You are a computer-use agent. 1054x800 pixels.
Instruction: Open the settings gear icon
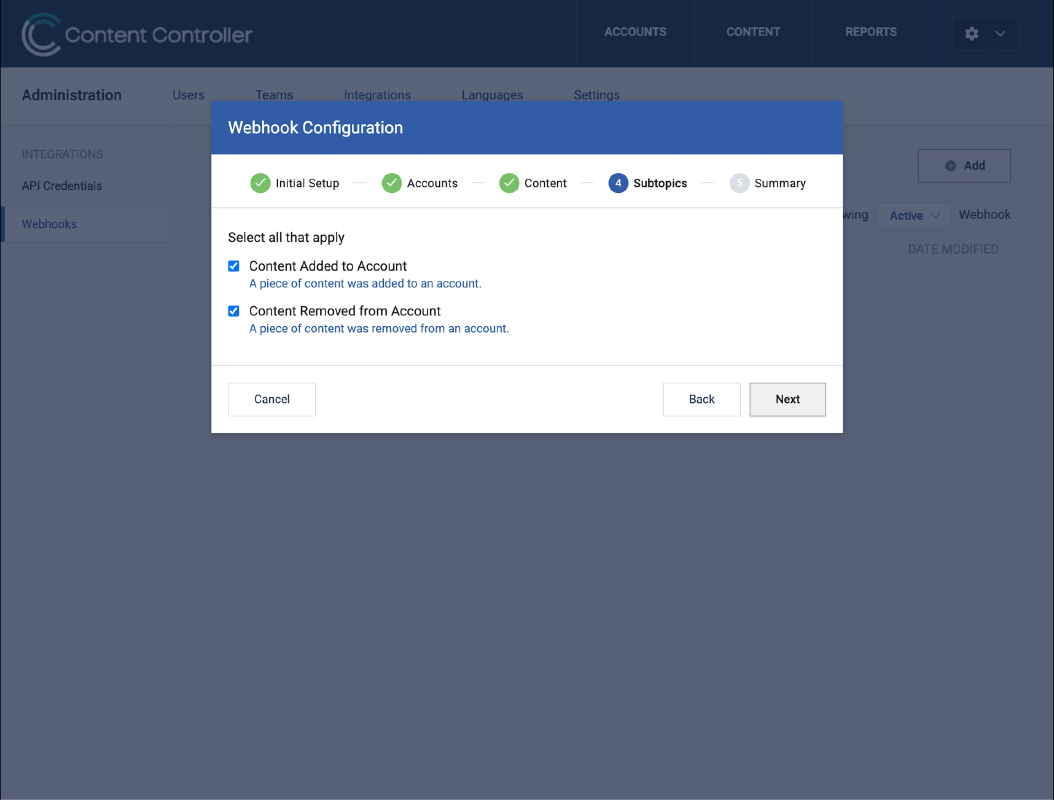(971, 34)
